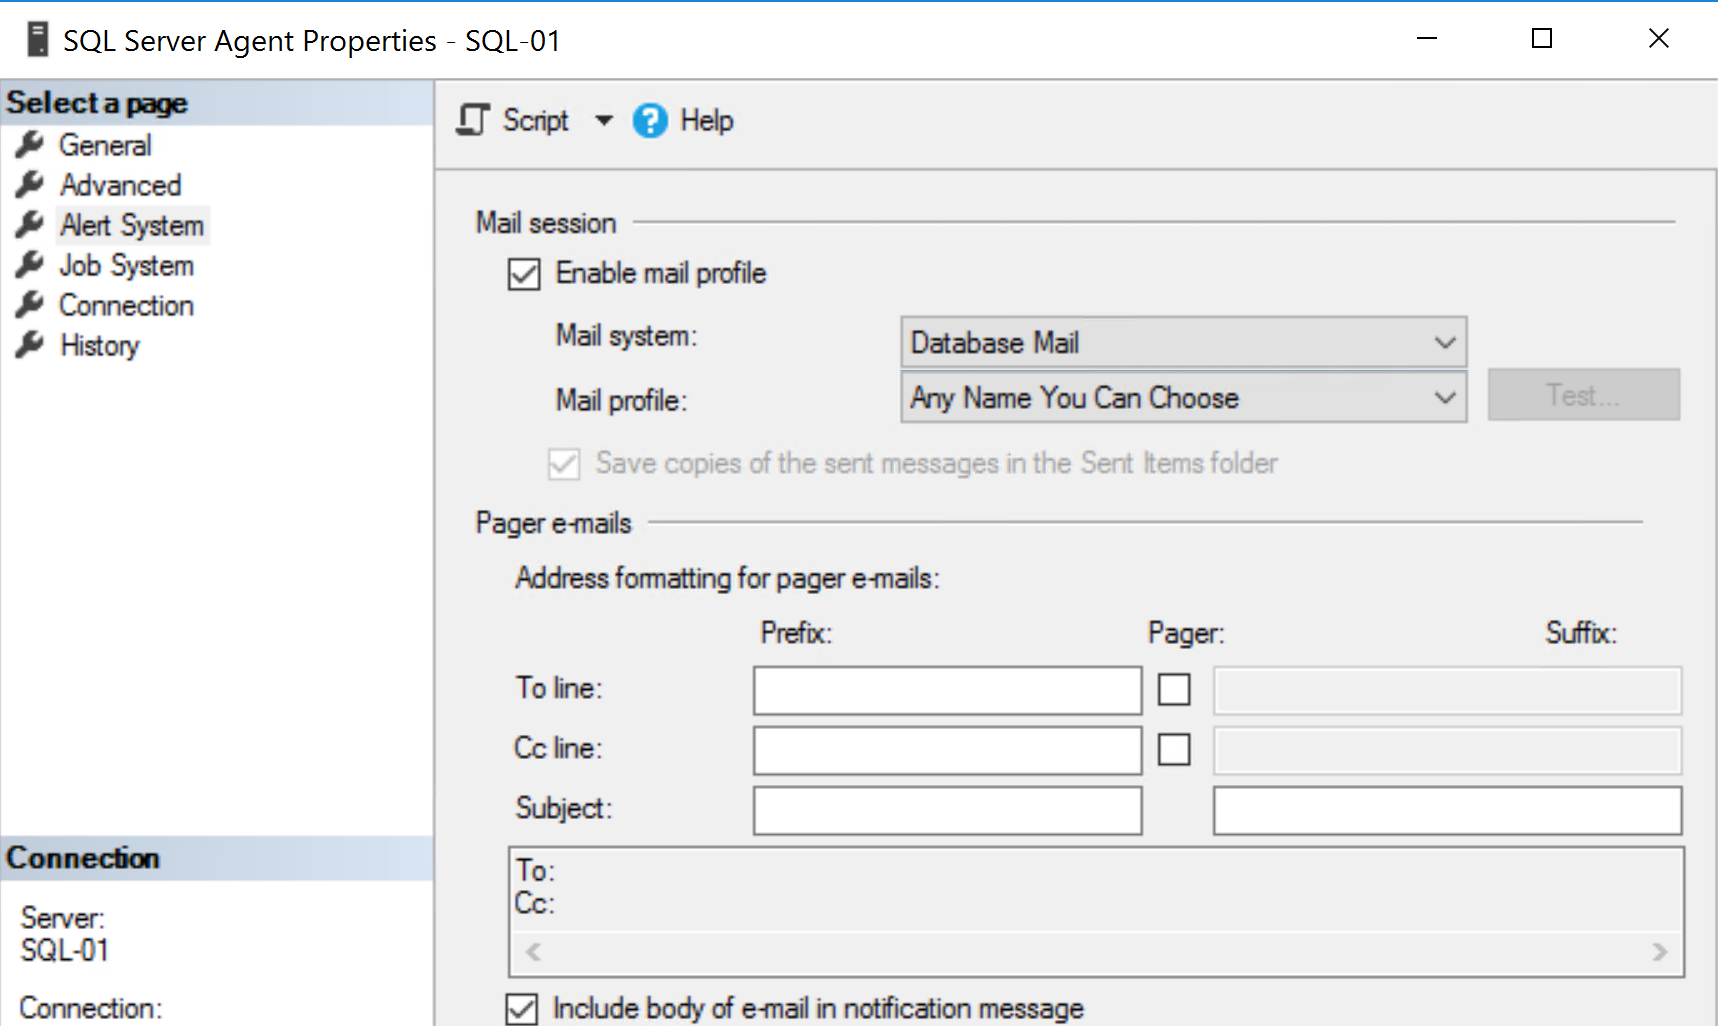Image resolution: width=1718 pixels, height=1026 pixels.
Task: Check the To line Pager checkbox
Action: point(1174,689)
